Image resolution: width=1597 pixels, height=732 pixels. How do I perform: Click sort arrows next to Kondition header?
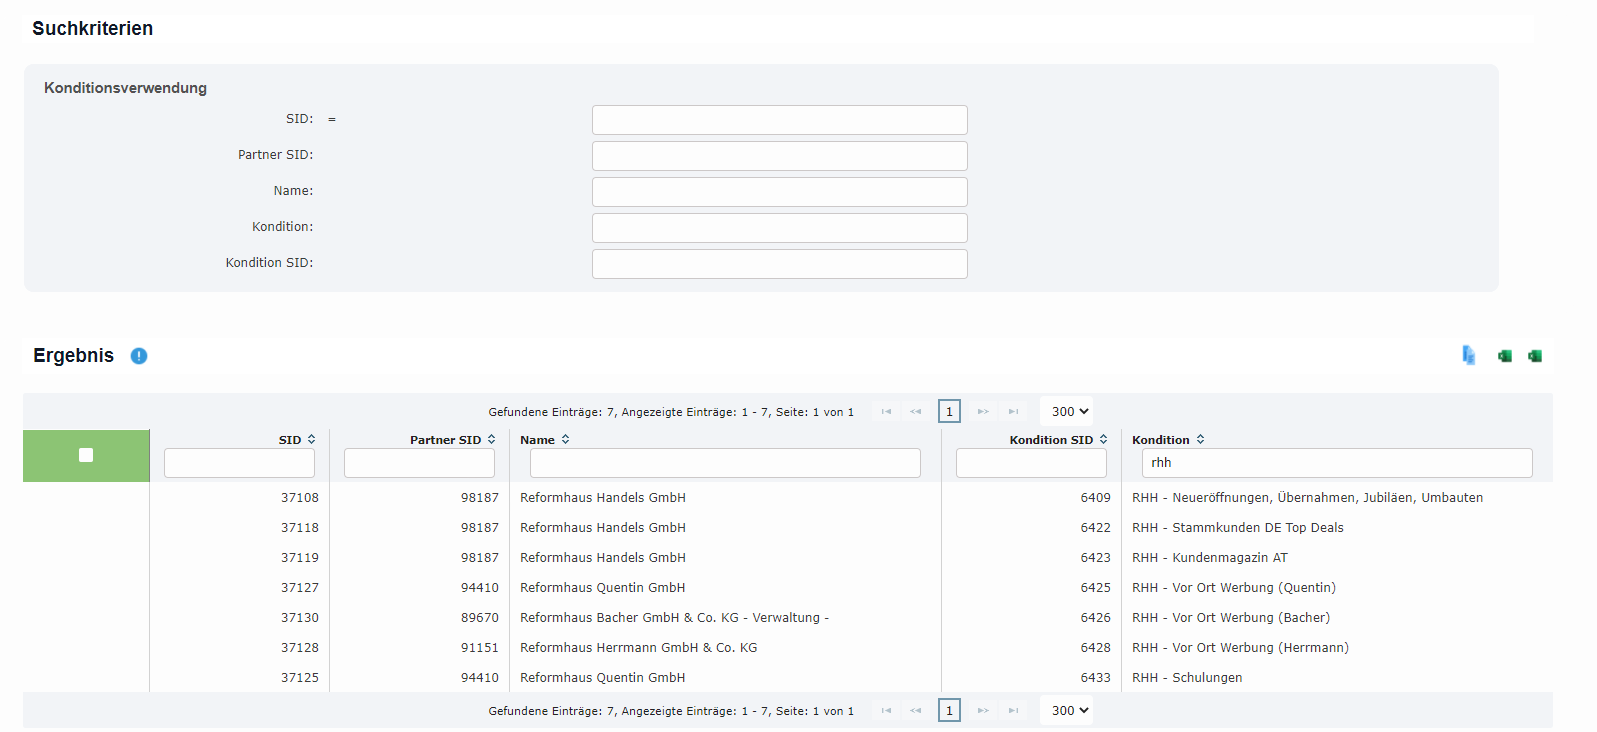coord(1201,440)
